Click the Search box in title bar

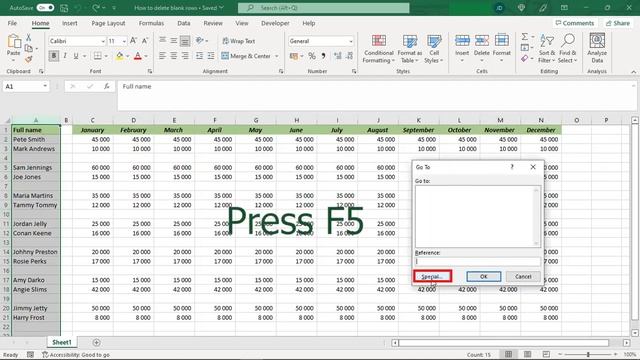click(324, 8)
